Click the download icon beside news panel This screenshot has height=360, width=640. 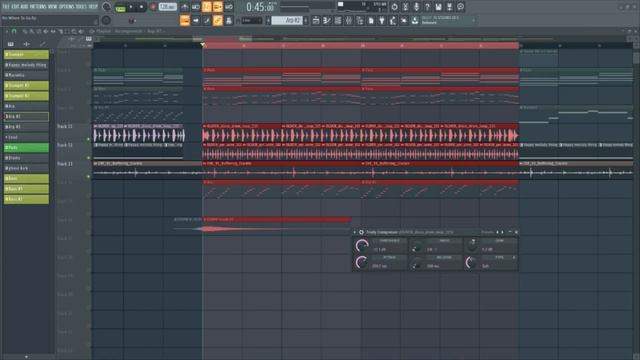(415, 20)
